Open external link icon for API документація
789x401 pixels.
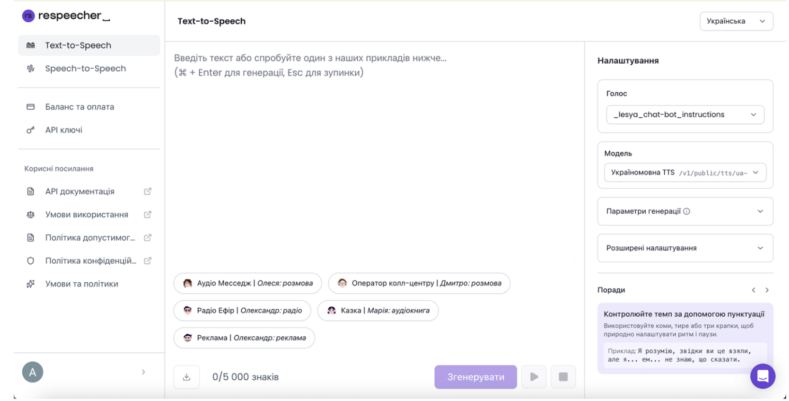tap(148, 191)
